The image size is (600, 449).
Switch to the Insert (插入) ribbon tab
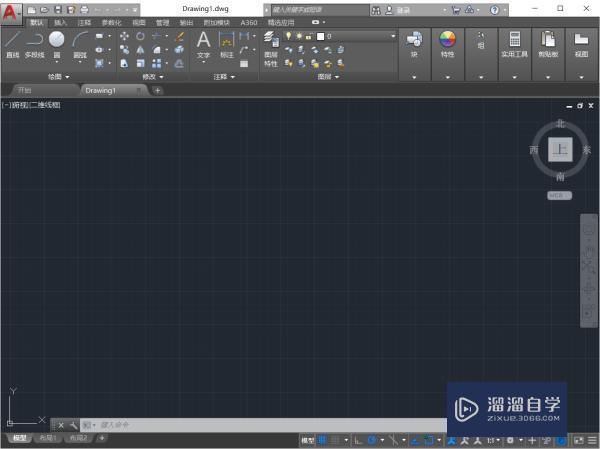pos(60,23)
